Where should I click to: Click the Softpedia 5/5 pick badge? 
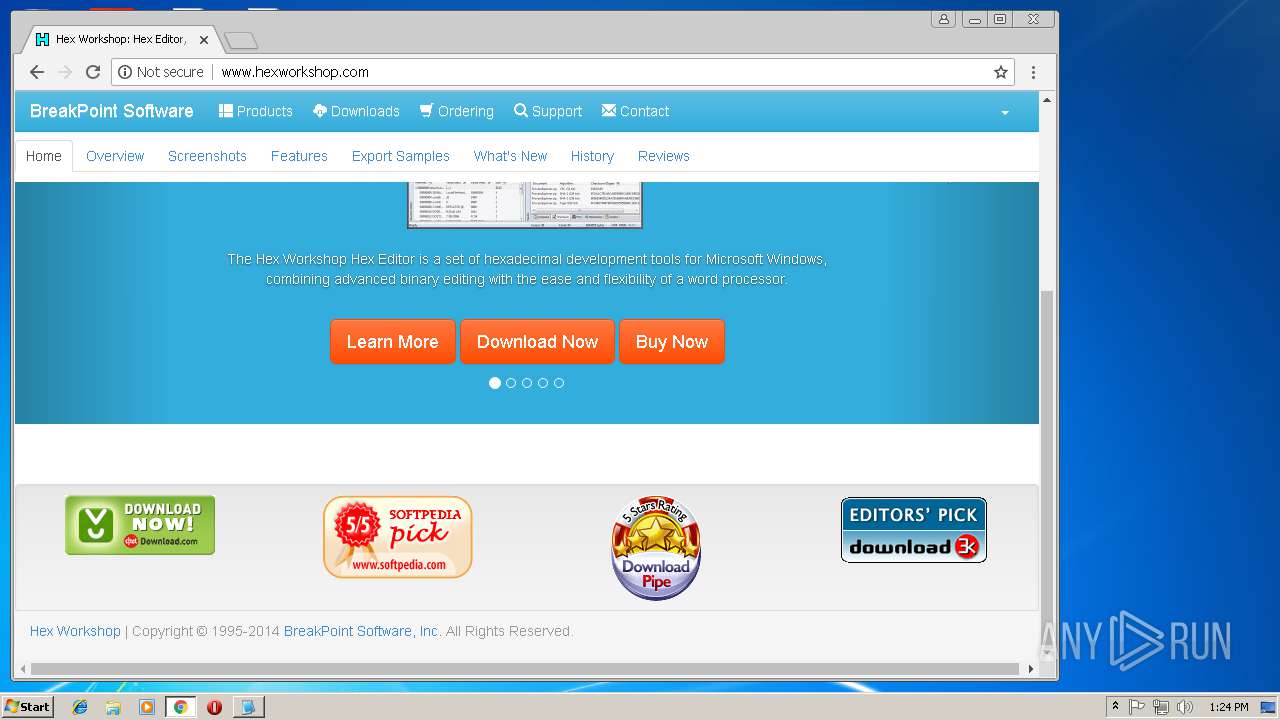[x=398, y=537]
